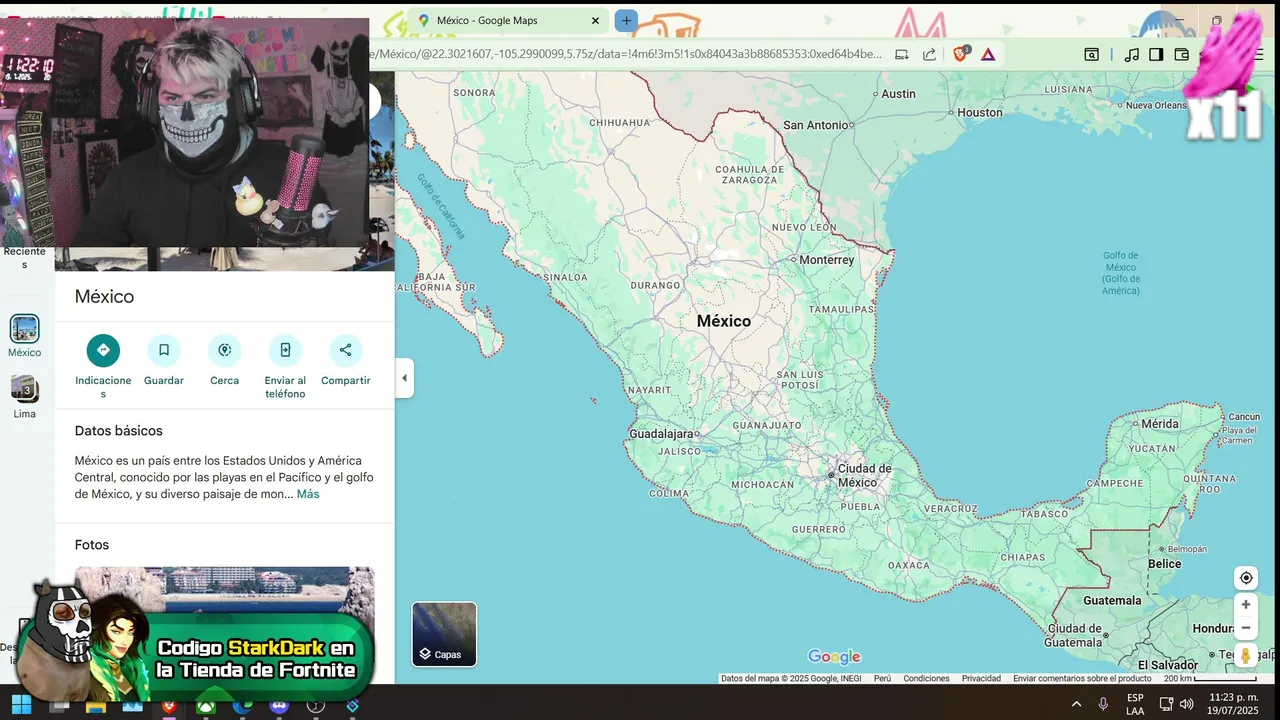Open Brave Rewards triangle icon
1280x720 pixels.
pos(988,54)
